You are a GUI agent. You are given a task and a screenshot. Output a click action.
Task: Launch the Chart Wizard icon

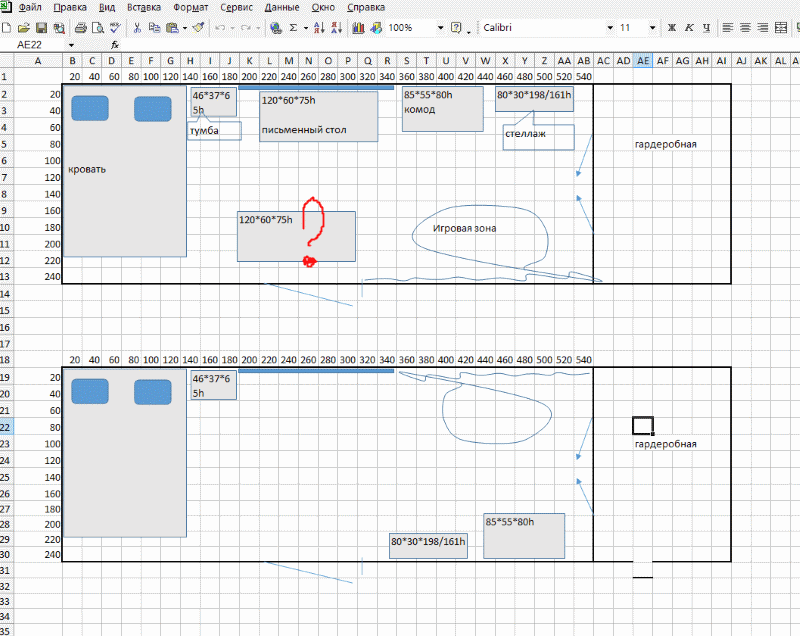tap(358, 28)
